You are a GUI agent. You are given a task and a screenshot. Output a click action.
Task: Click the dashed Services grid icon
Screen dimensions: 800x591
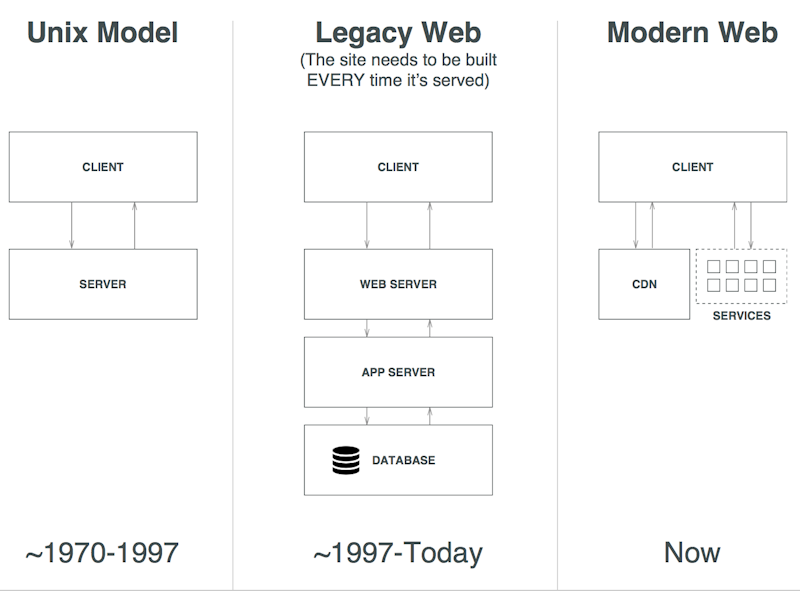click(741, 276)
